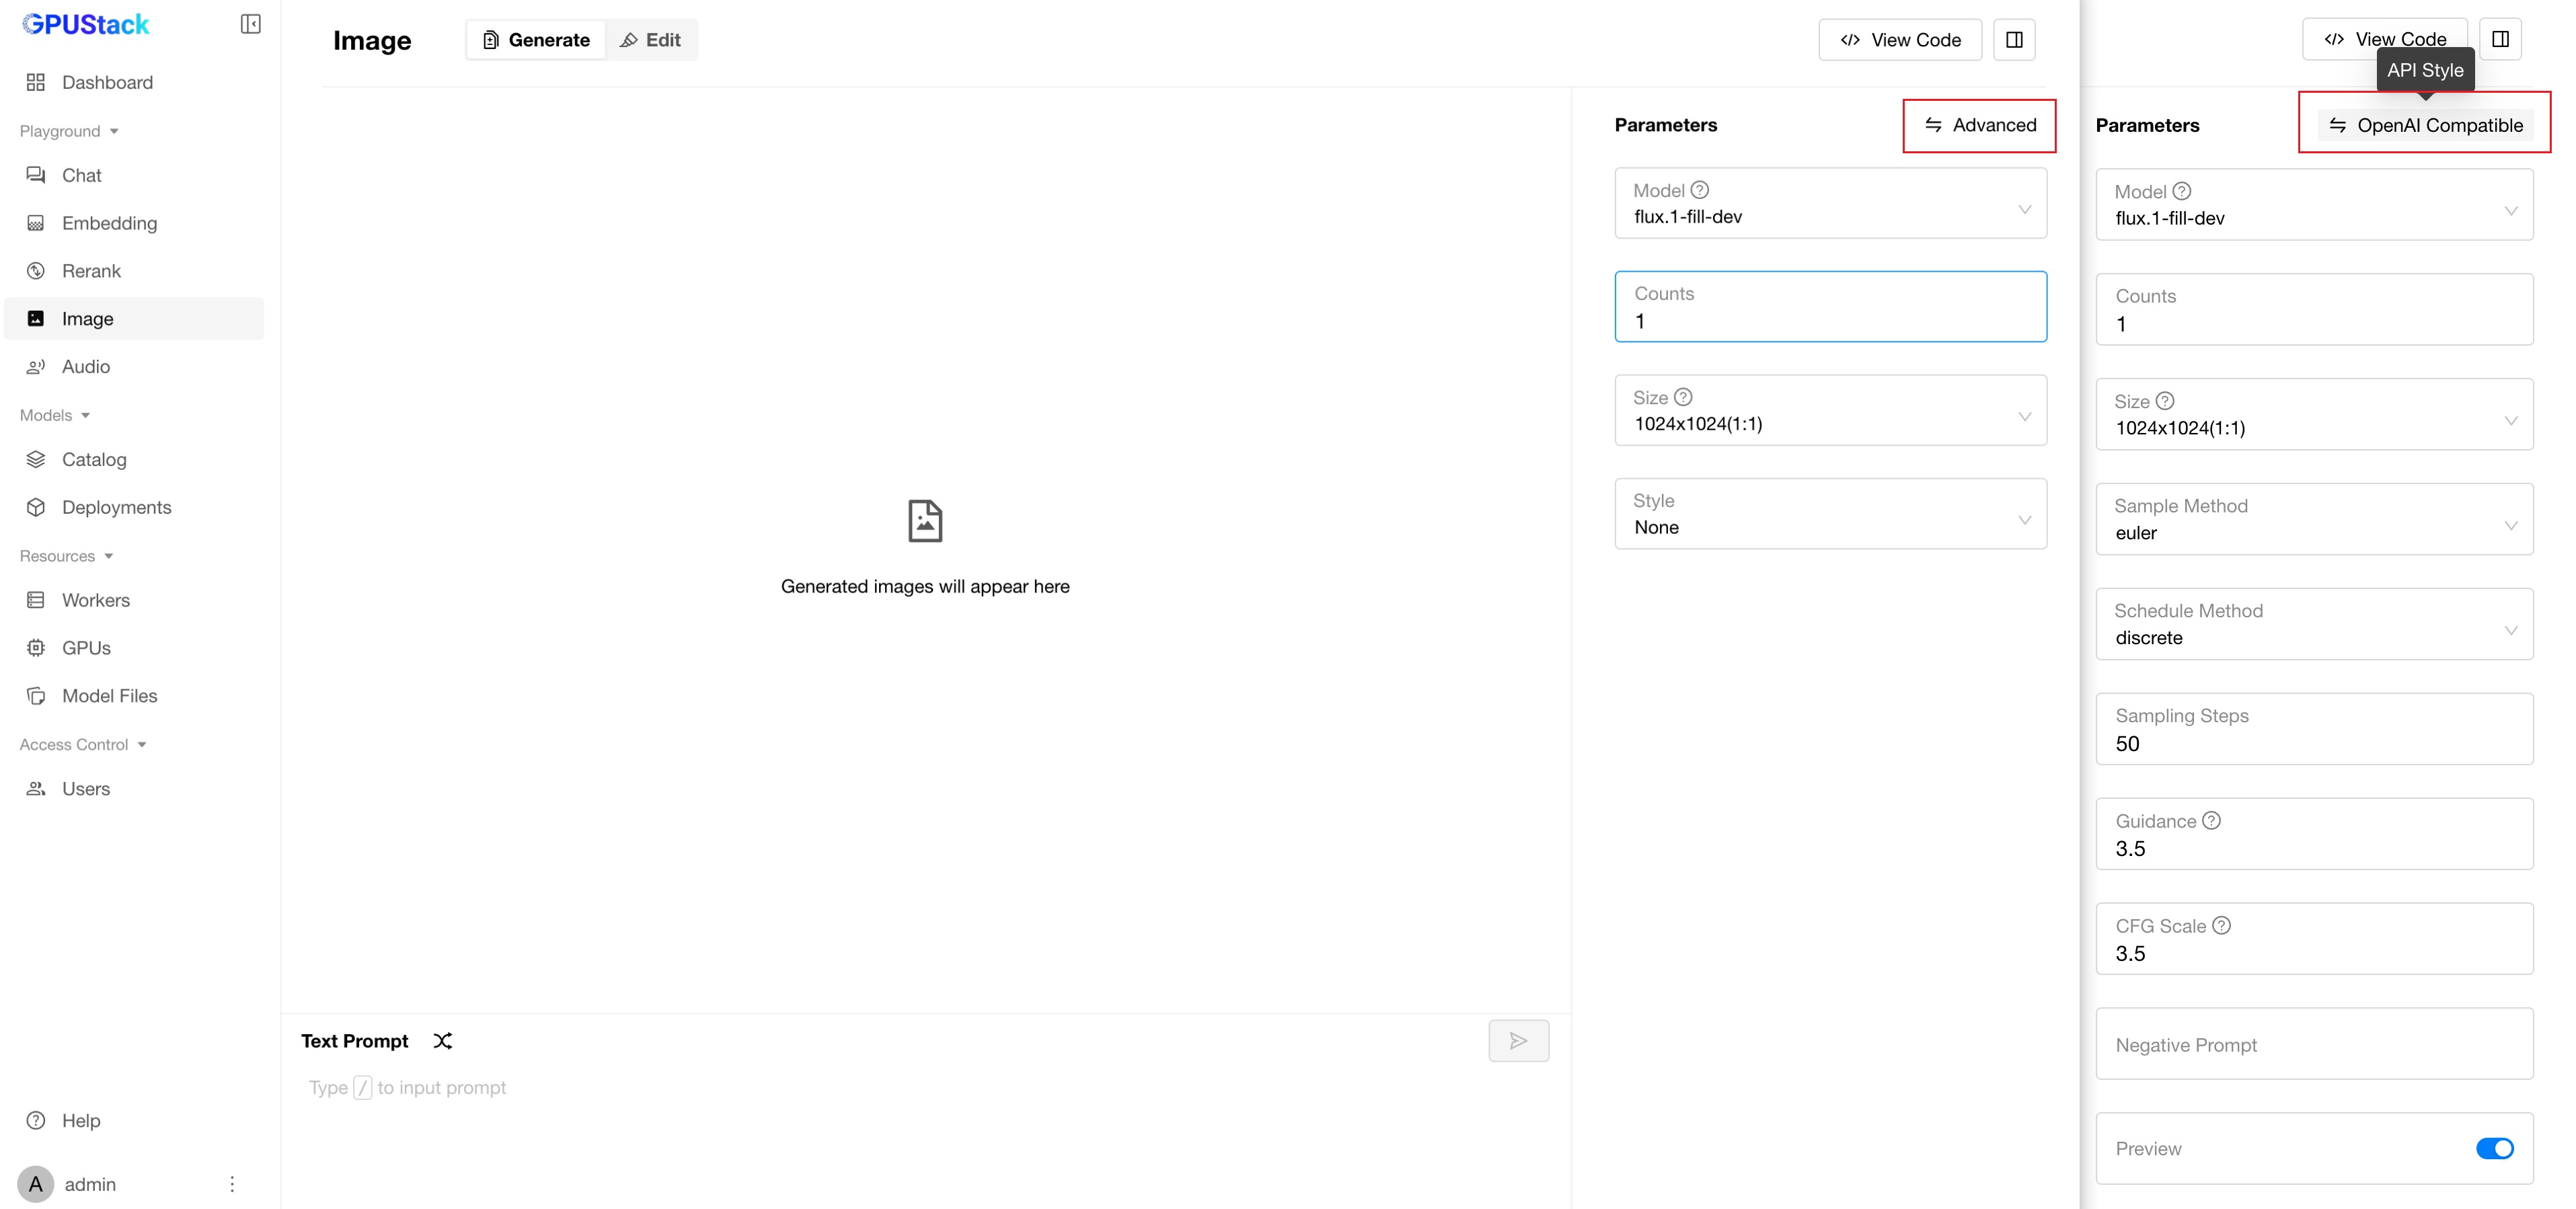Open the Sample Method dropdown showing euler
Screen dimensions: 2576x1209
coord(2314,520)
